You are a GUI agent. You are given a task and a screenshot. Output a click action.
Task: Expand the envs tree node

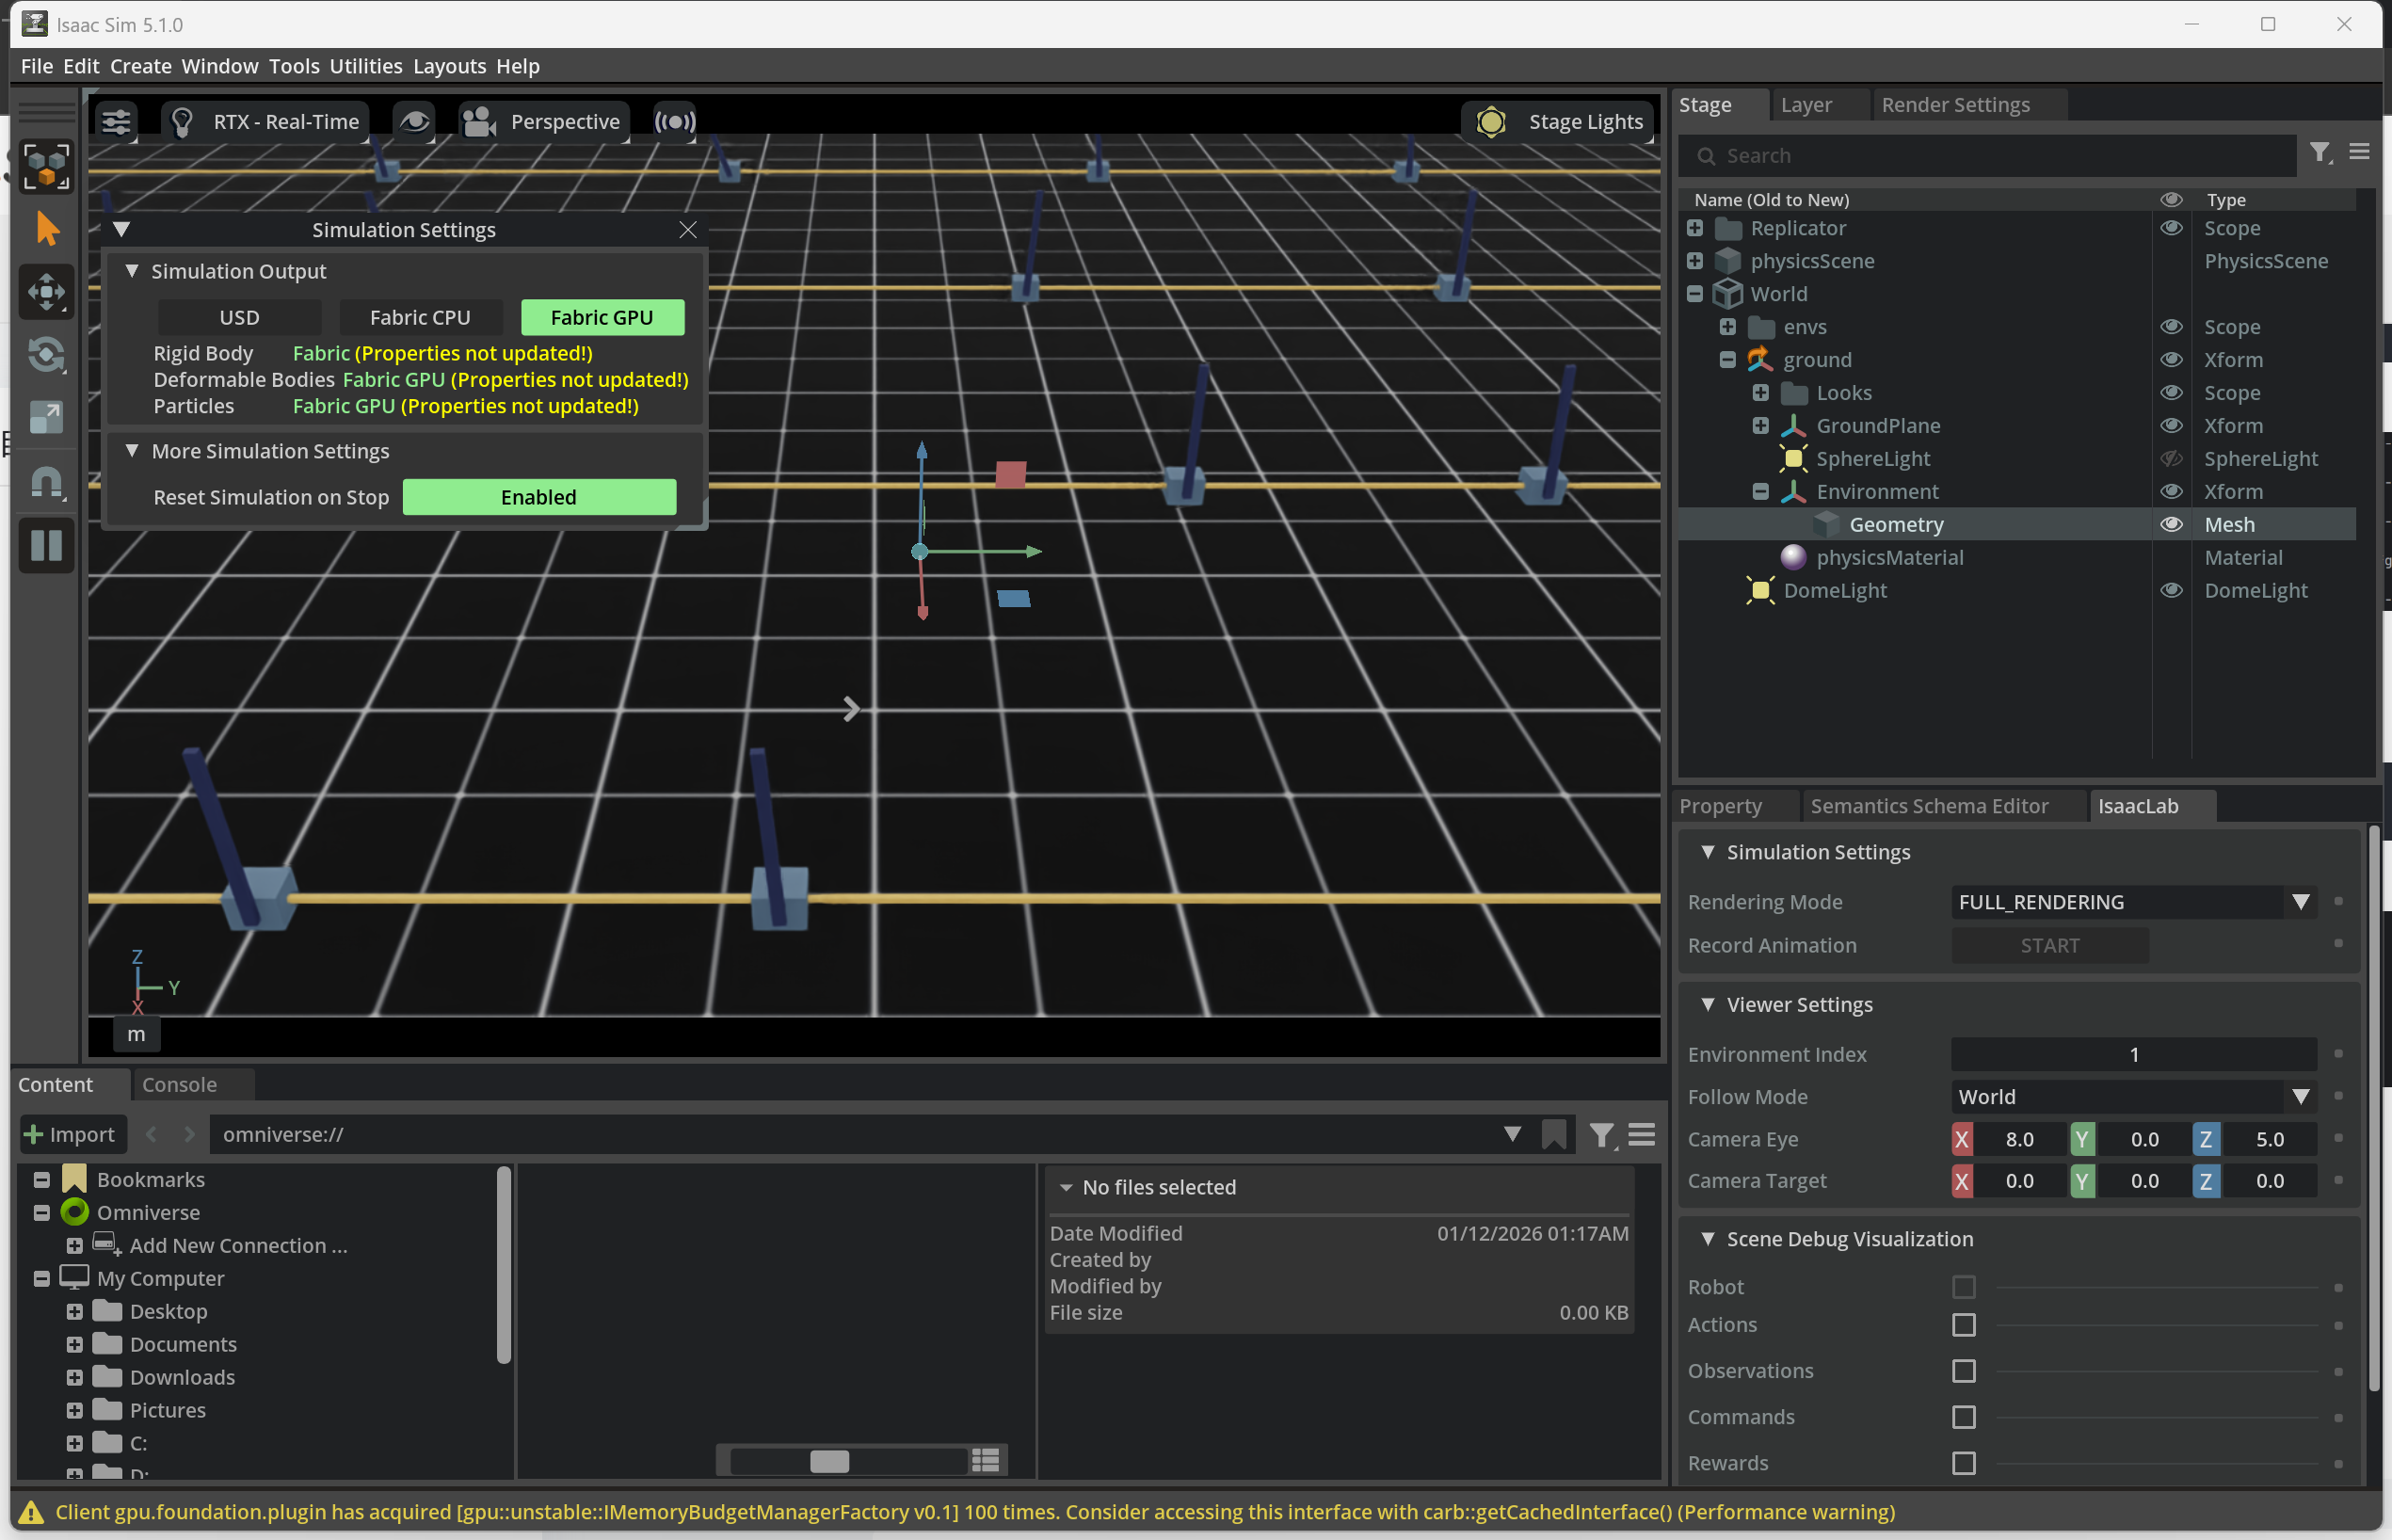1727,327
